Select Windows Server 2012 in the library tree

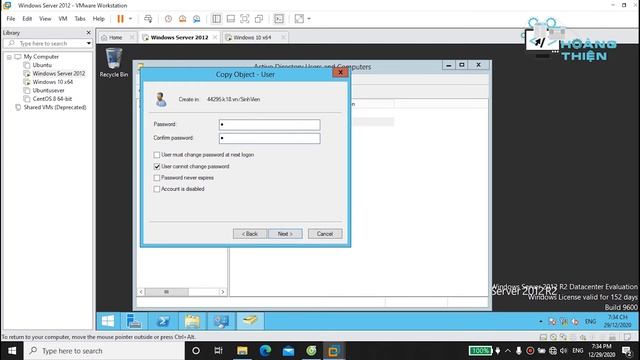59,73
